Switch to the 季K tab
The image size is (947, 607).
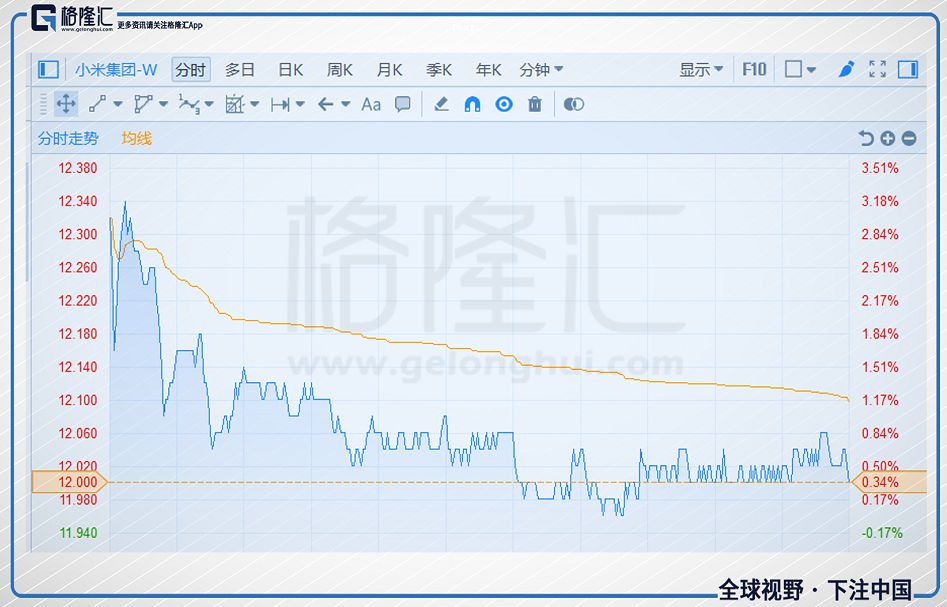tap(439, 69)
